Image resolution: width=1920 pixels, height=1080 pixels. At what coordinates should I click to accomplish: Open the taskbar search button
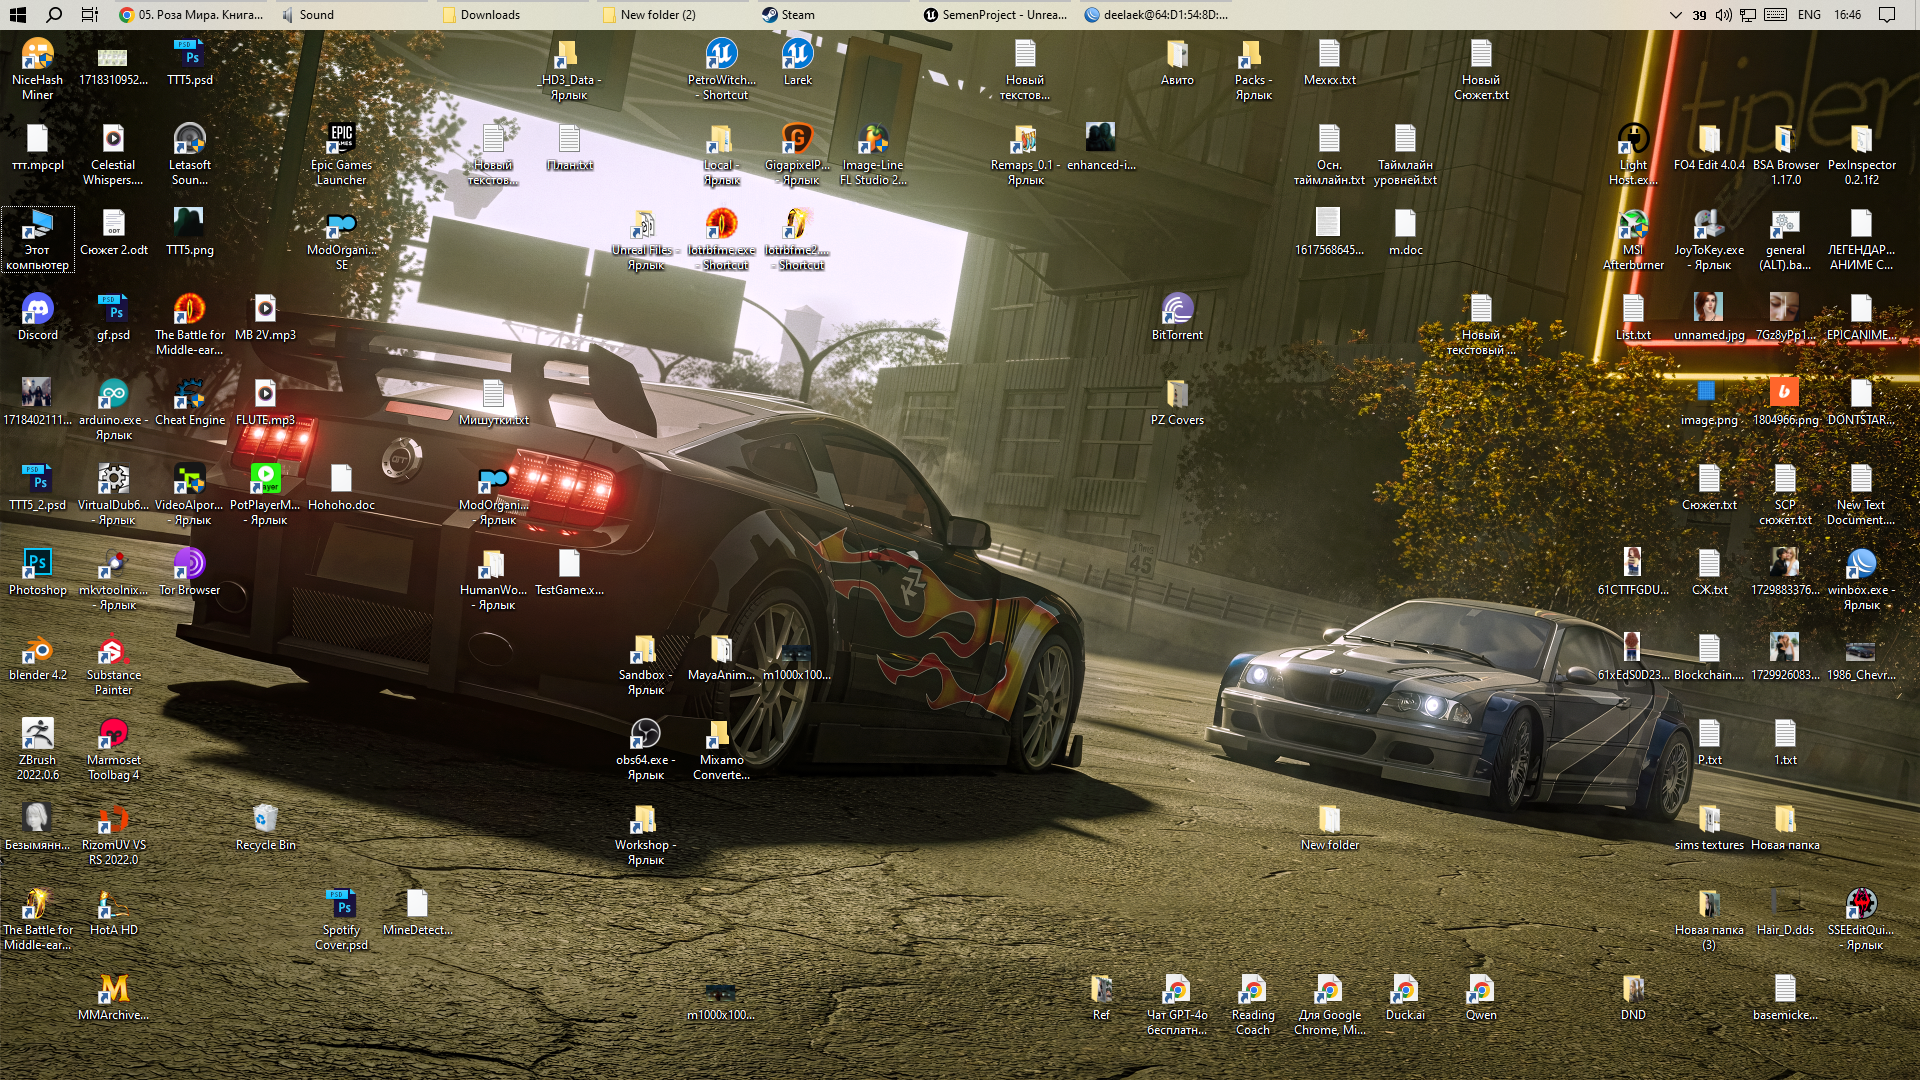(54, 15)
